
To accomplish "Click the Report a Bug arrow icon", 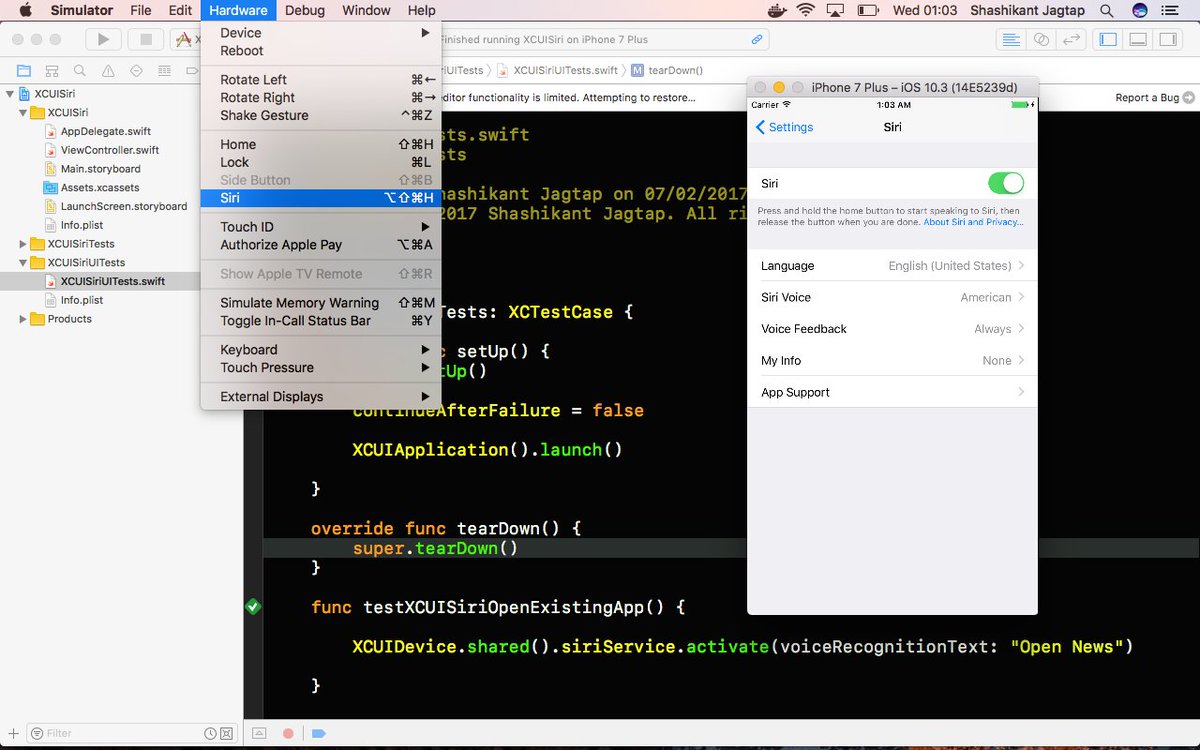I will point(1188,98).
